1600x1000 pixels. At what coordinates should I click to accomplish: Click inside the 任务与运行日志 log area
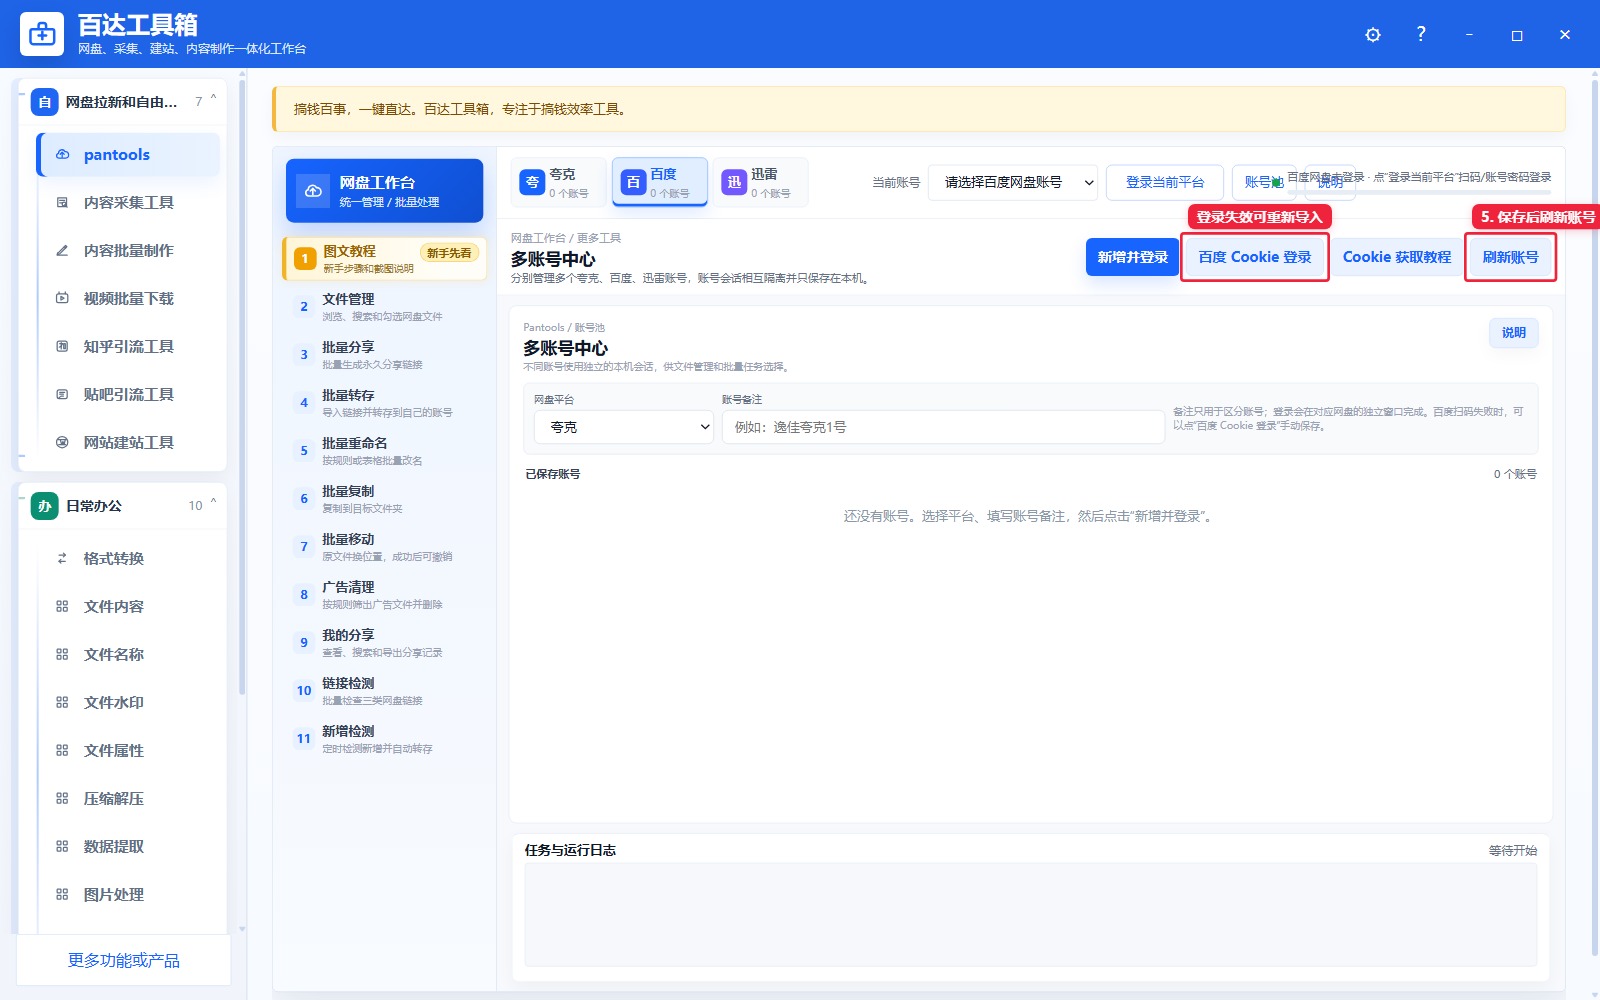point(1030,915)
